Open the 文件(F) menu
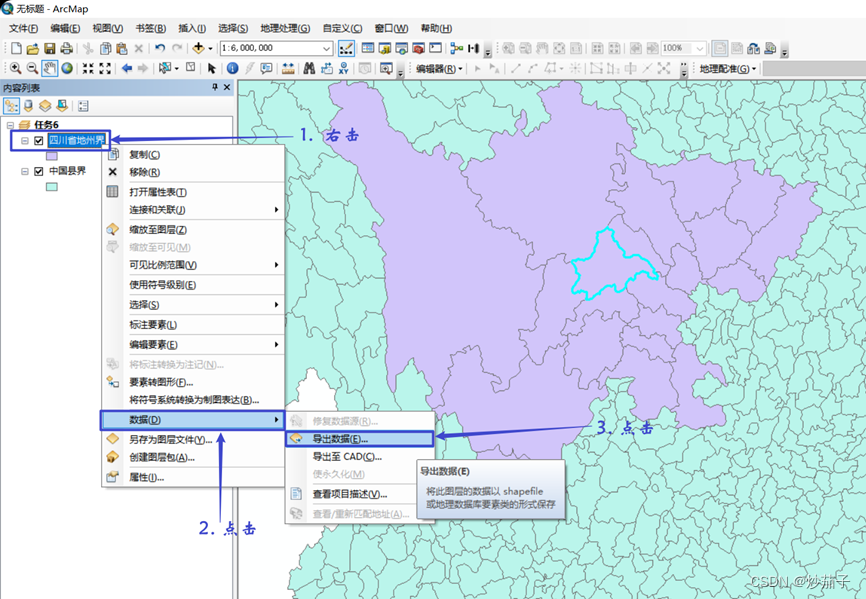 (x=23, y=28)
